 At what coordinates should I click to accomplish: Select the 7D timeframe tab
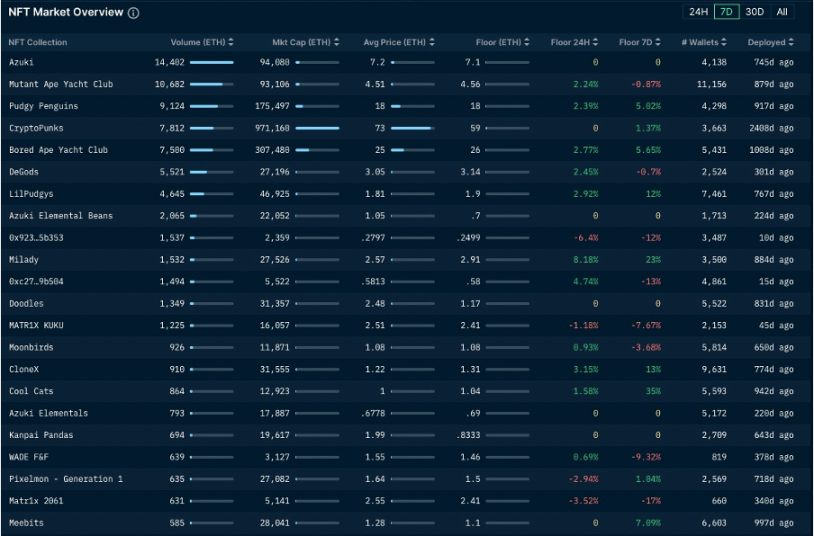coord(726,11)
